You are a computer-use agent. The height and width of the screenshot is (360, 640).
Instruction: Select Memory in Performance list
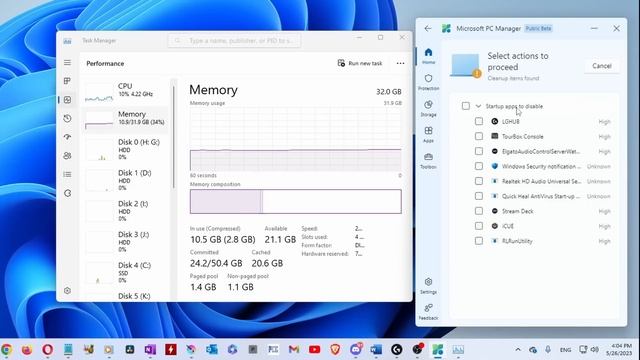click(125, 120)
